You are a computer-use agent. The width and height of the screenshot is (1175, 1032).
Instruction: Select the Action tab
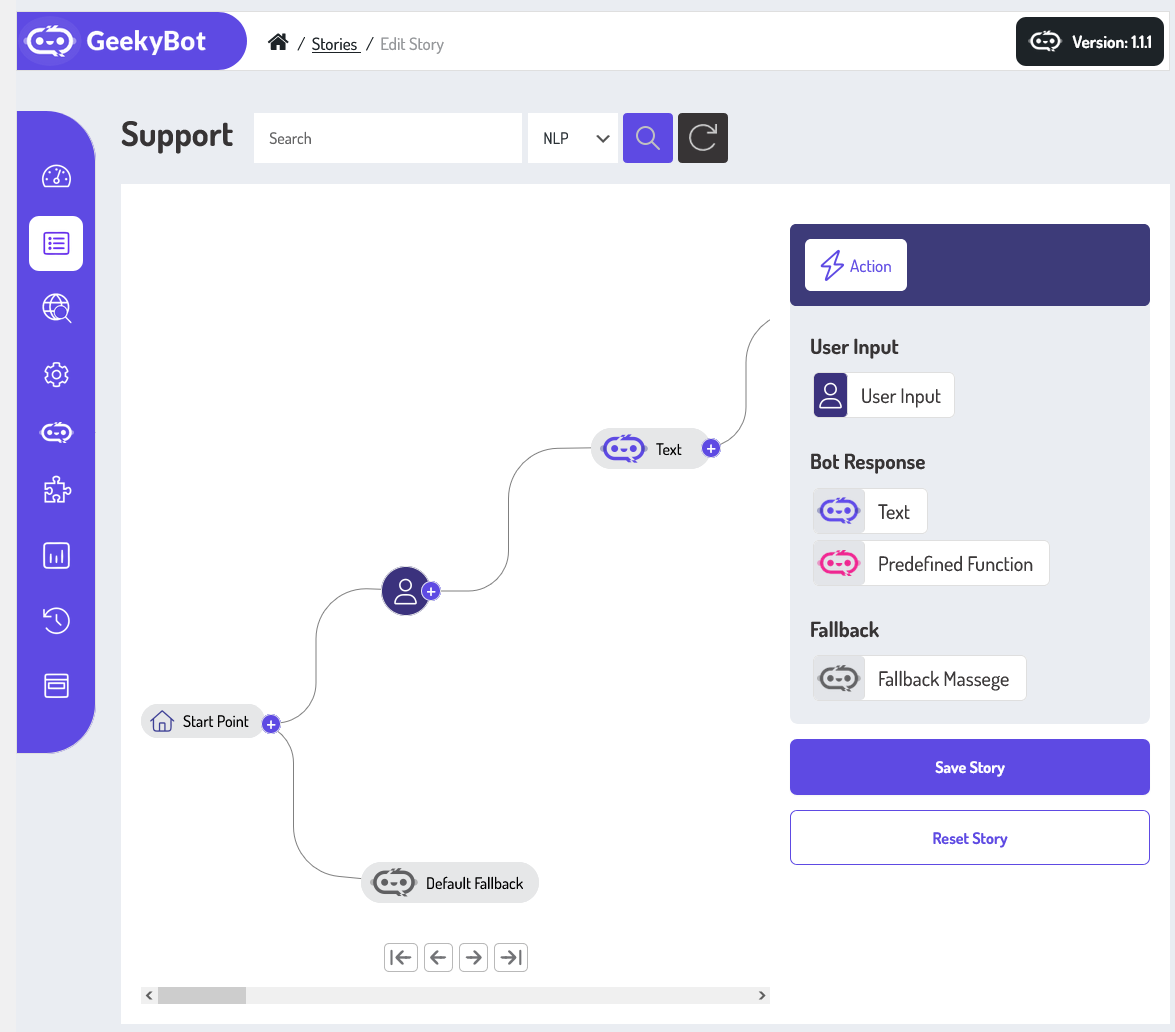click(856, 265)
